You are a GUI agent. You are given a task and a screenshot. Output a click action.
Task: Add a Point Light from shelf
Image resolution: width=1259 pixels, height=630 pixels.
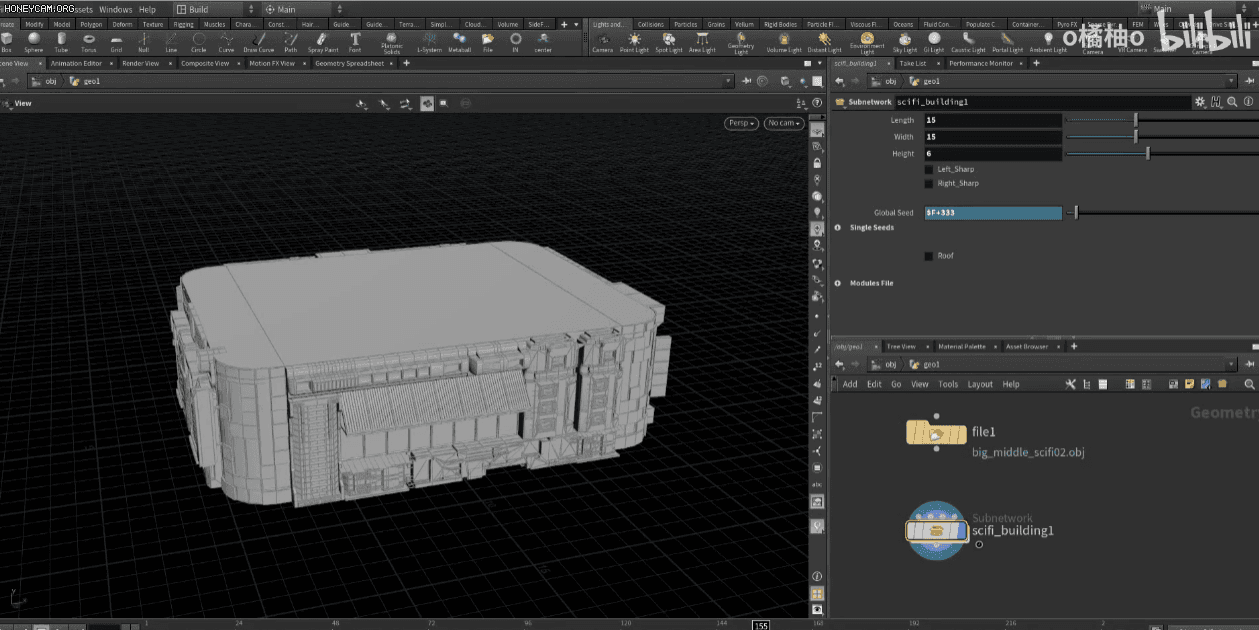point(634,41)
